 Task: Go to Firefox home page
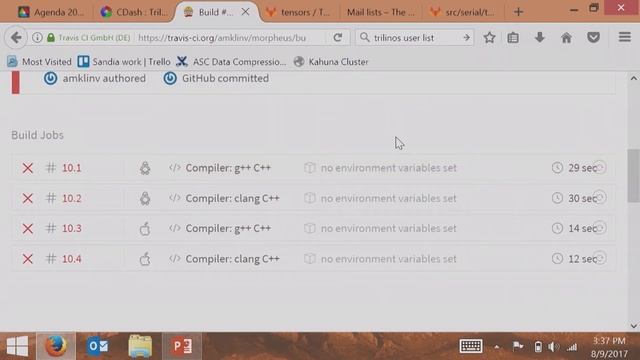pyautogui.click(x=566, y=38)
